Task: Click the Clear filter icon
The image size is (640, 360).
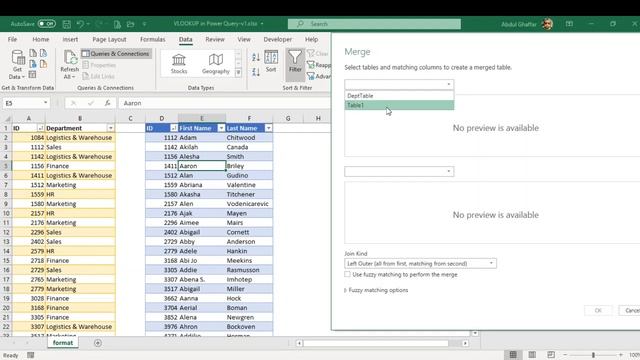Action: tap(317, 53)
